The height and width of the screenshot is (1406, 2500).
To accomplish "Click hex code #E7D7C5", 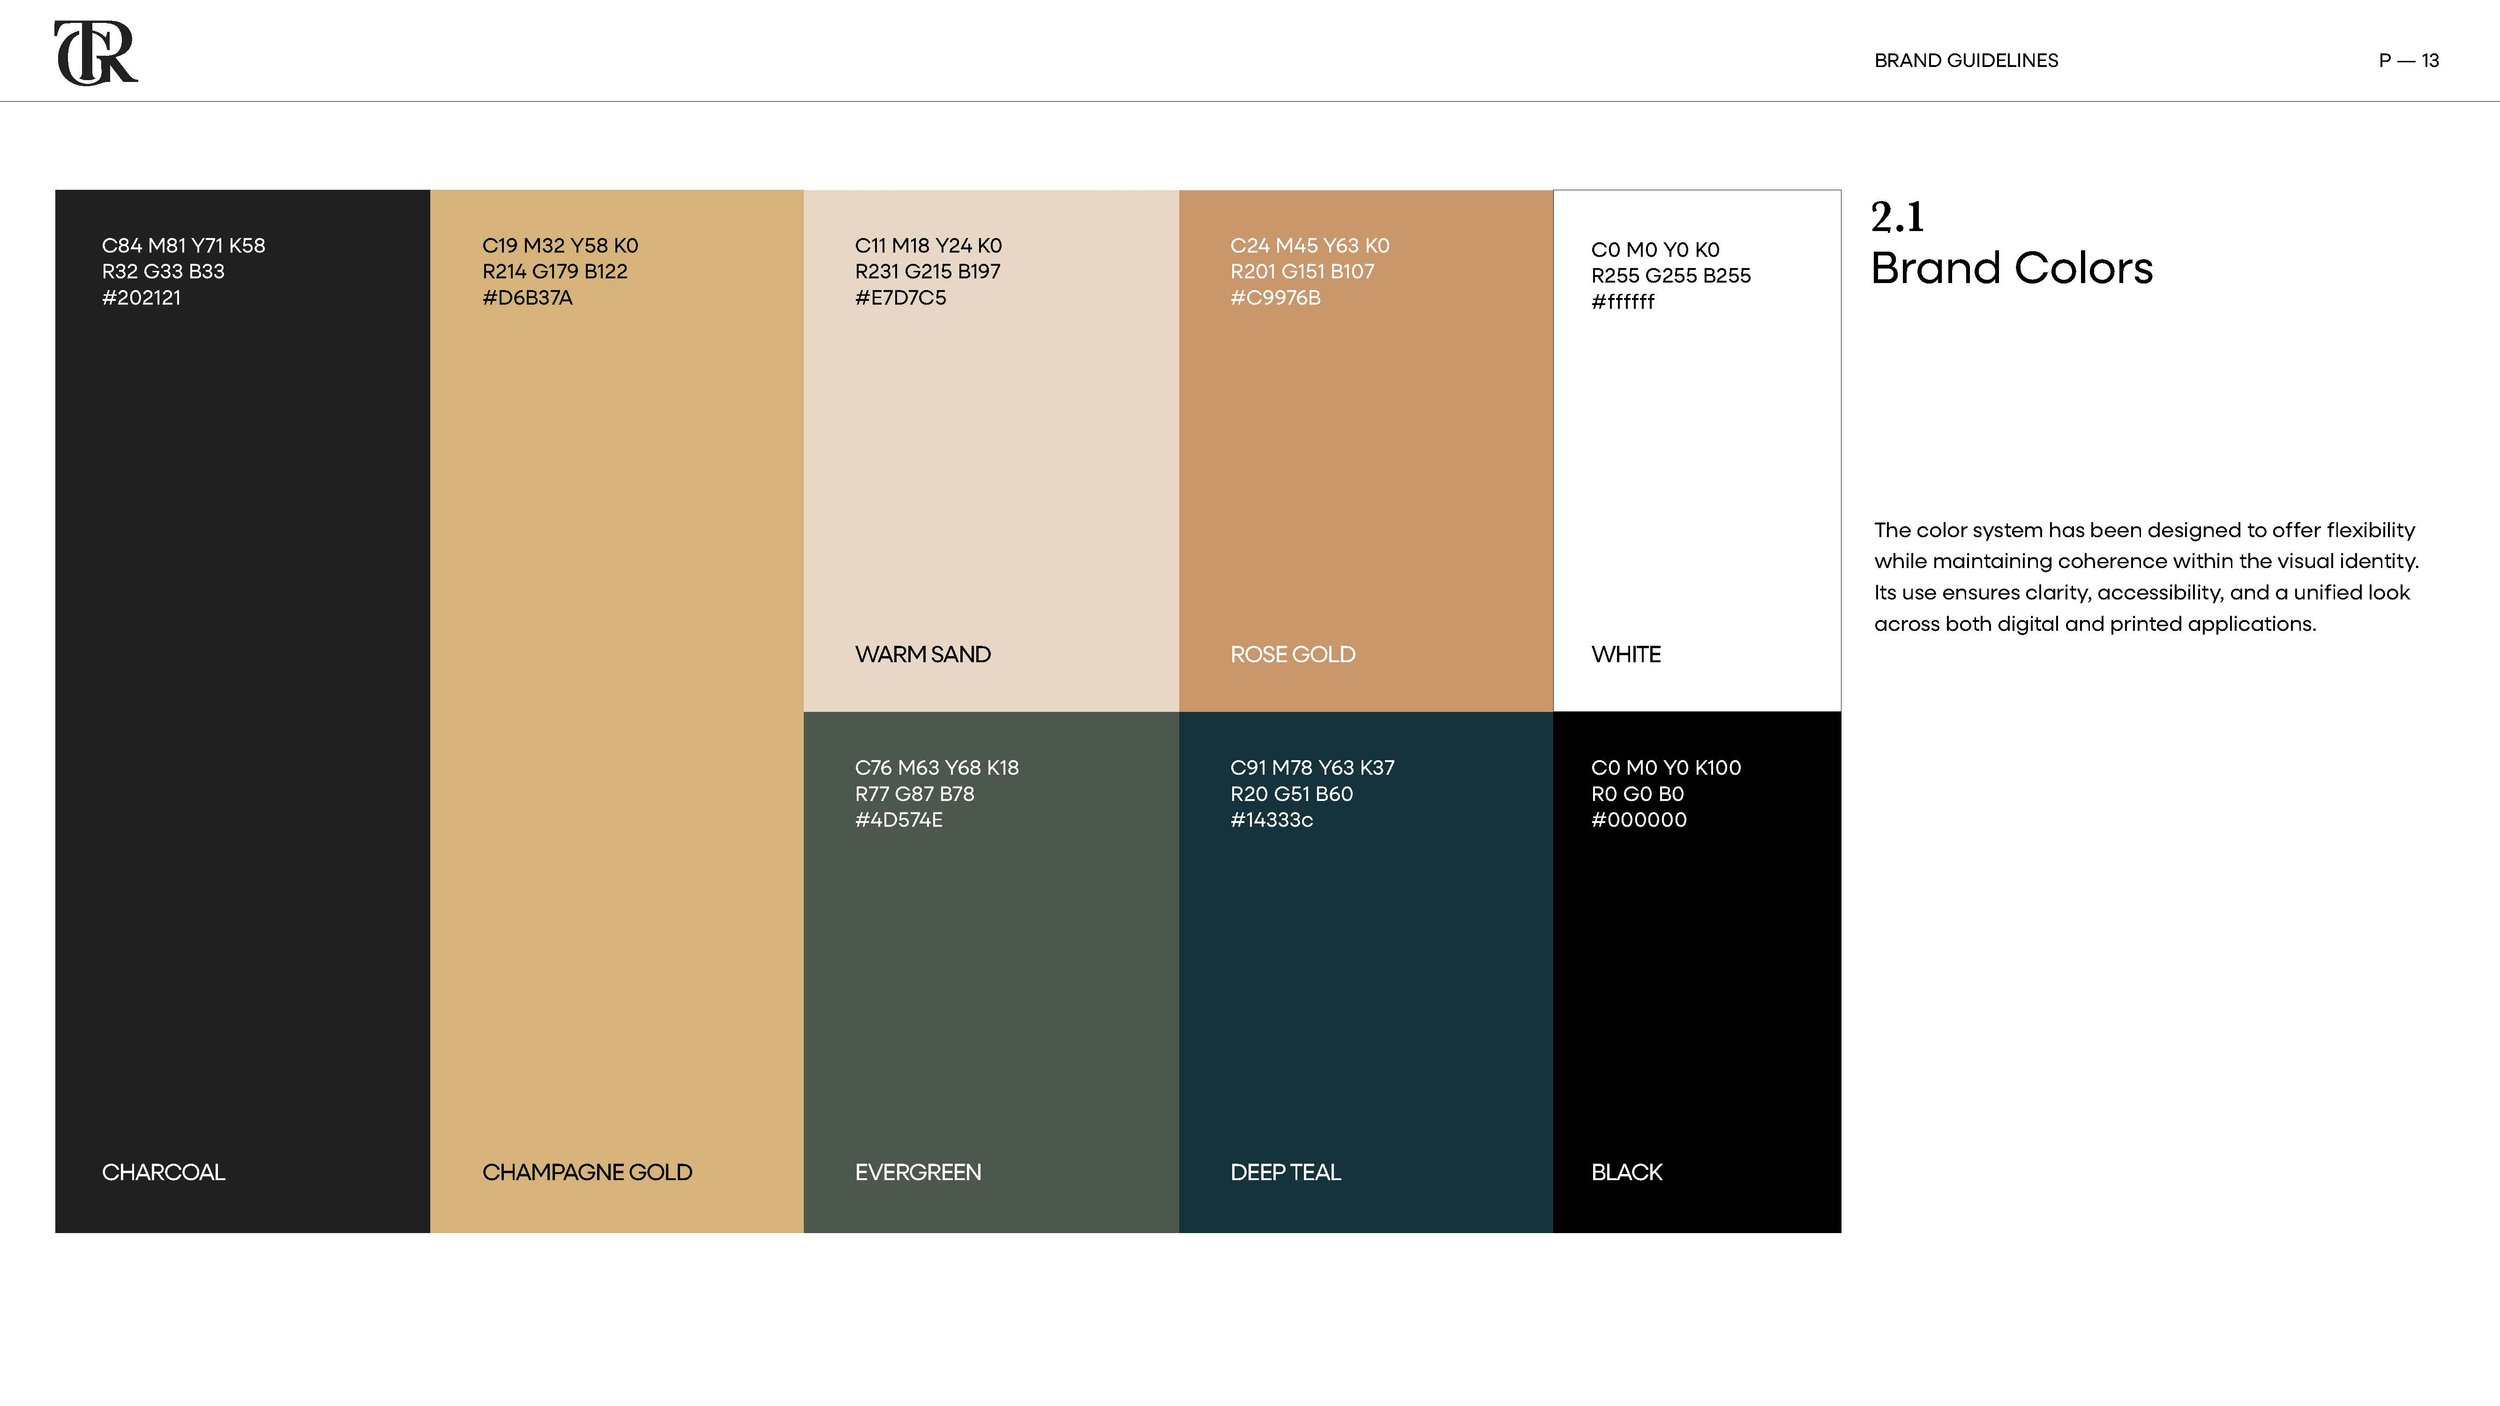I will coord(900,298).
